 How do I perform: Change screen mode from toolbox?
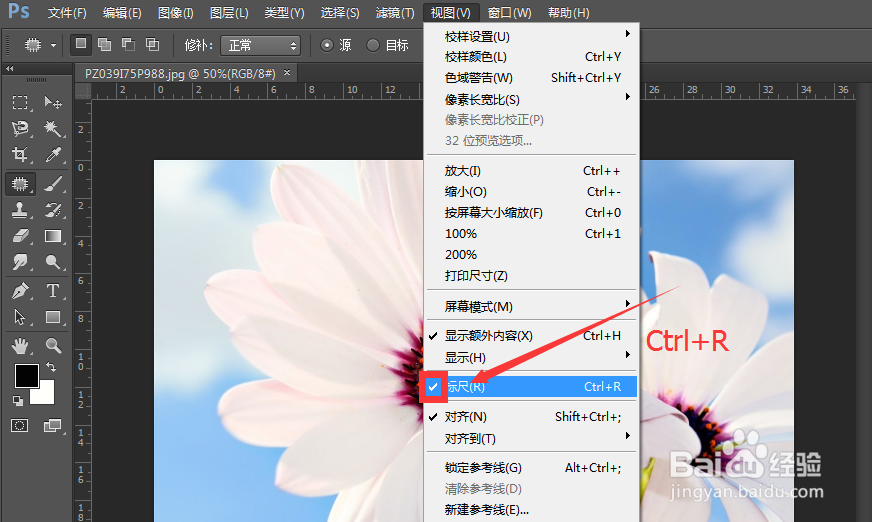click(52, 426)
